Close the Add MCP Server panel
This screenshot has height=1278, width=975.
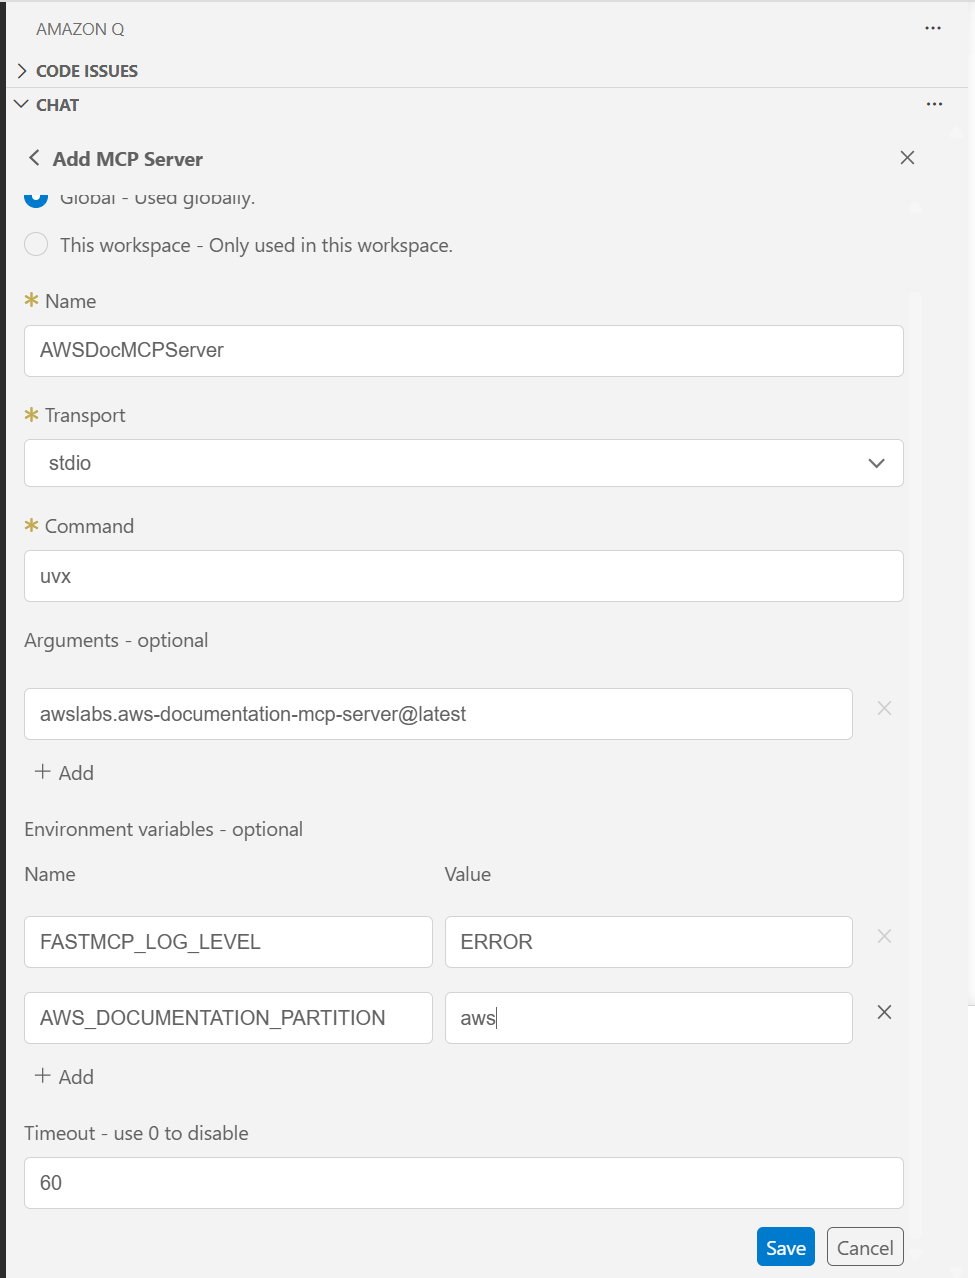[907, 158]
